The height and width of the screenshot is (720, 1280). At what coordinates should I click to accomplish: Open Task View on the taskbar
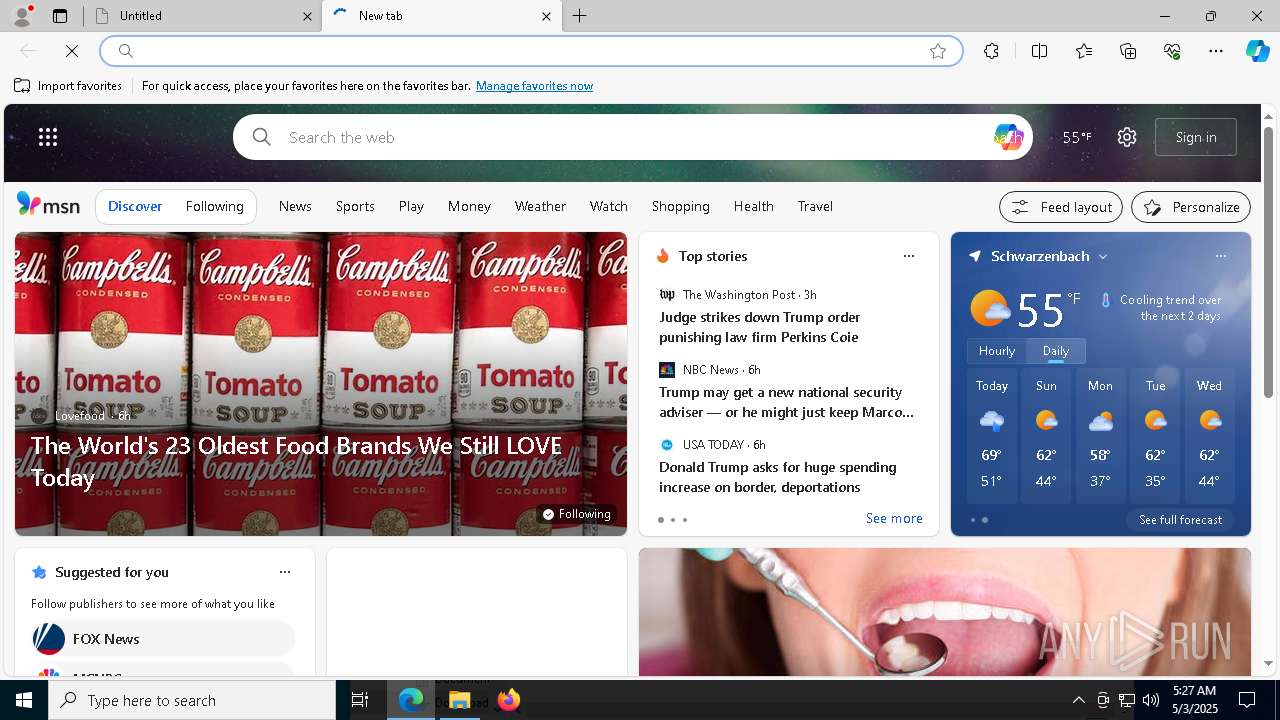pos(360,700)
